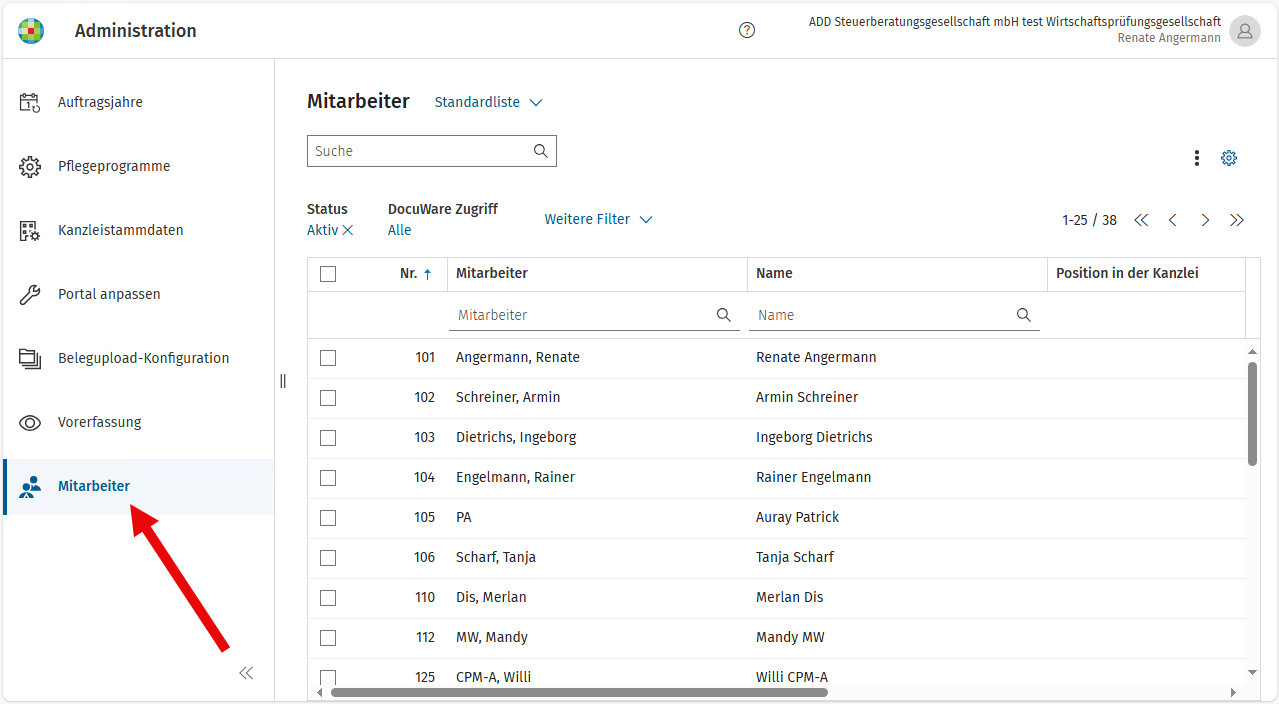This screenshot has height=704, width=1279.
Task: Open the help question mark icon
Action: pos(747,30)
